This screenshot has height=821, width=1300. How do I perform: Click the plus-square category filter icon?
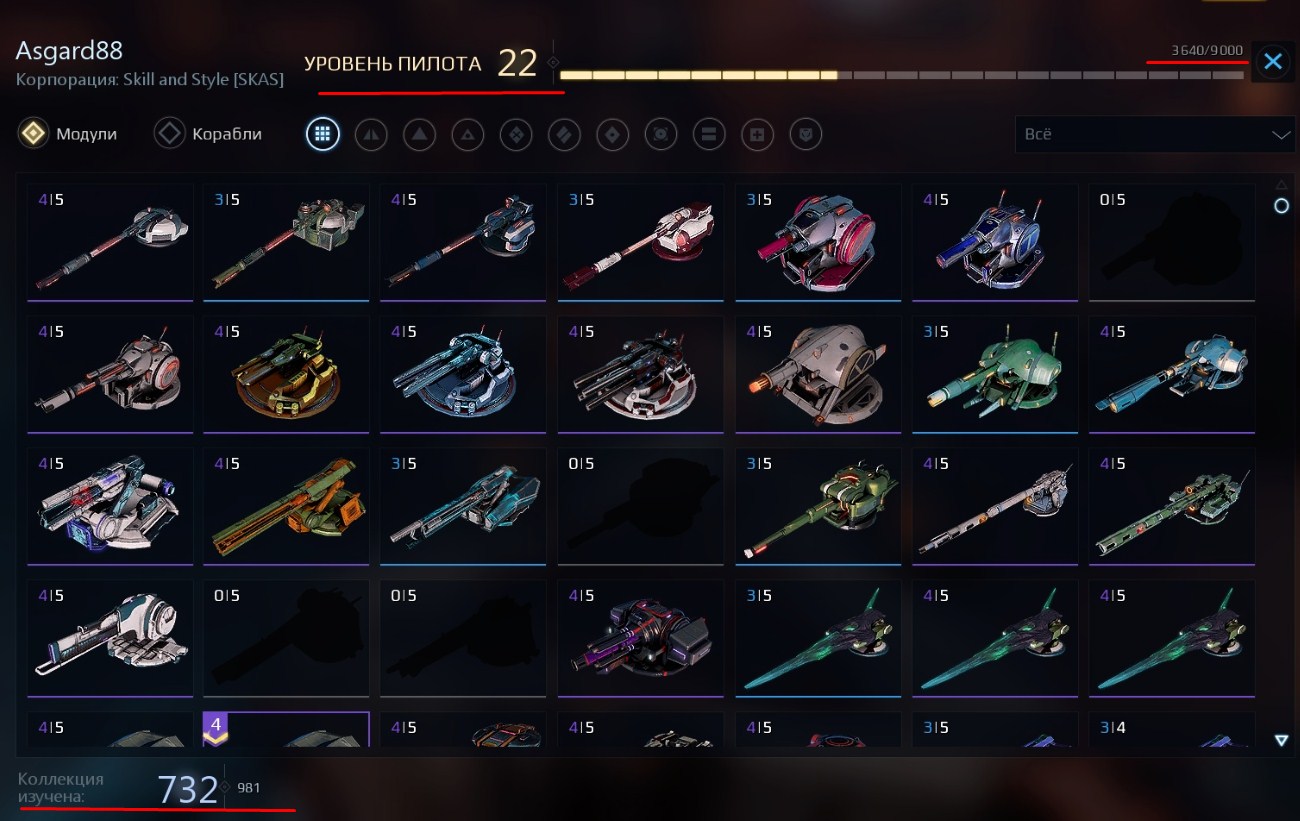[757, 134]
